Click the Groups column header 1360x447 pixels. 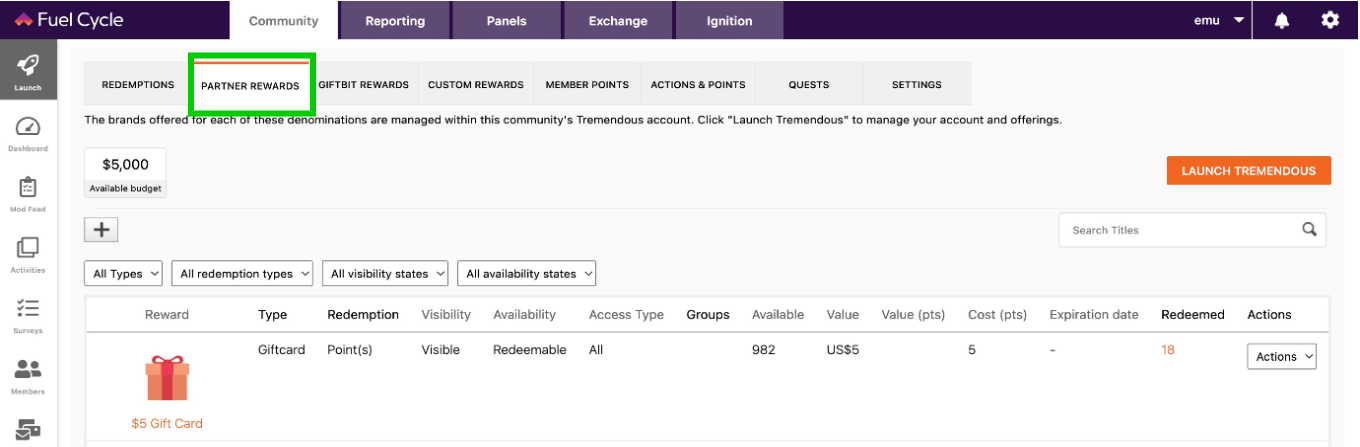pyautogui.click(x=708, y=314)
